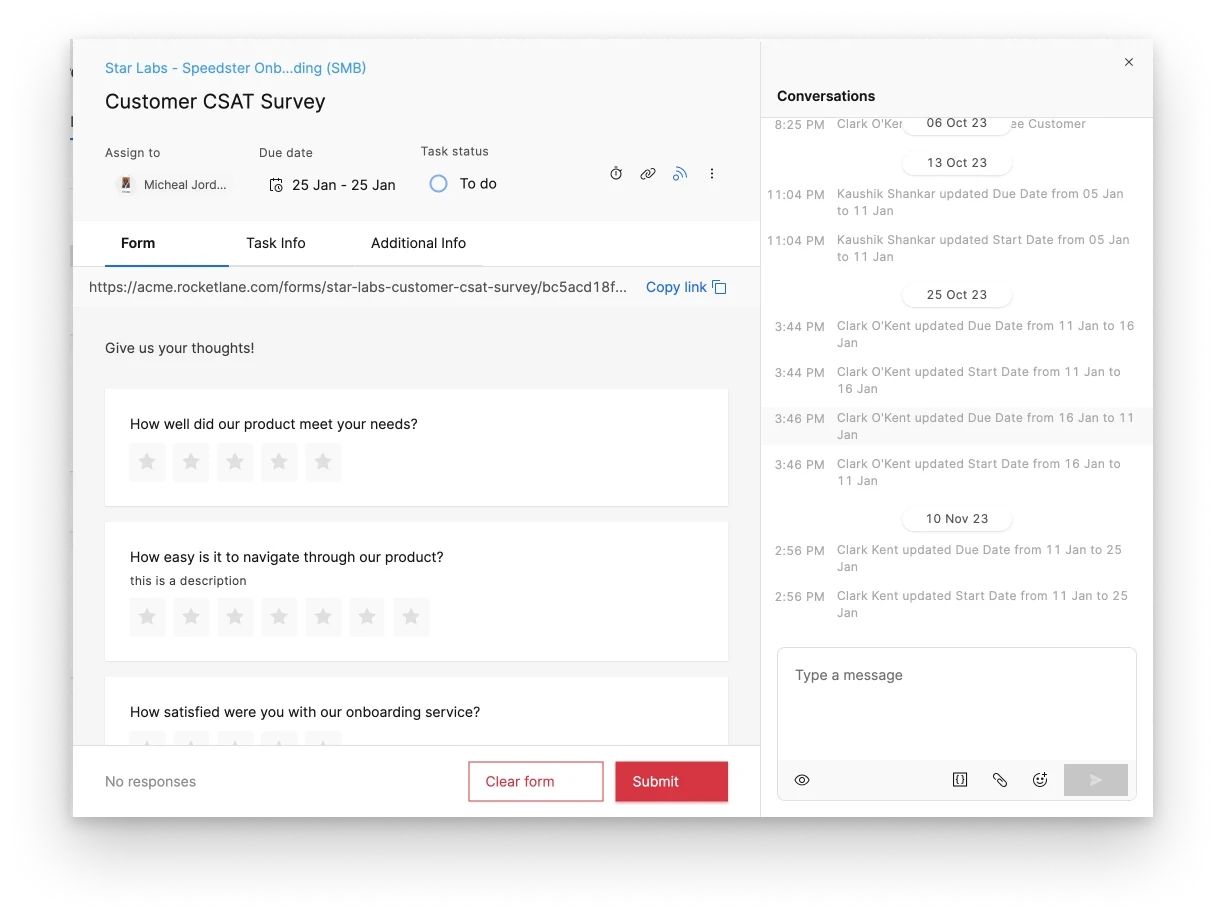Open the timer stopwatch icon
This screenshot has height=918, width=1223.
616,174
